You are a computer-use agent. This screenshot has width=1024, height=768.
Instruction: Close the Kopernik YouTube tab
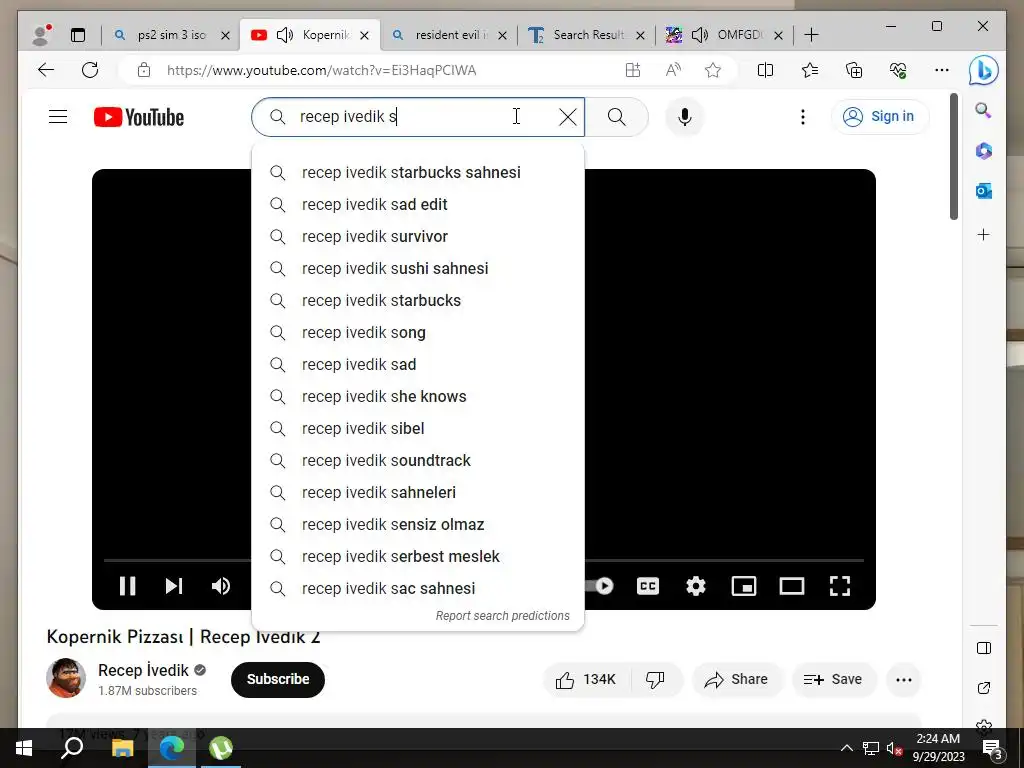click(365, 35)
